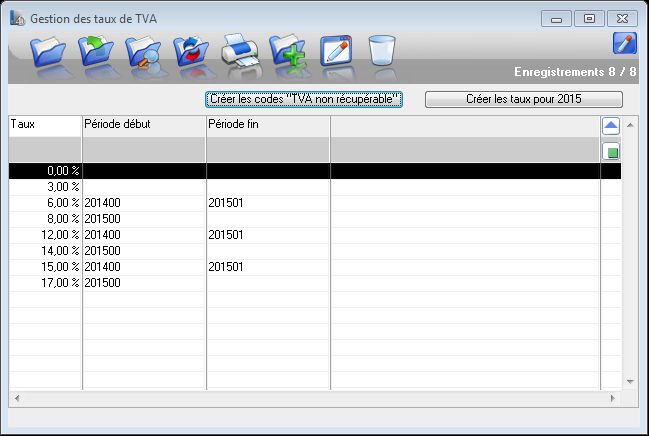The width and height of the screenshot is (649, 436).
Task: Click the filter field under 'Période fin' header
Action: pos(268,149)
